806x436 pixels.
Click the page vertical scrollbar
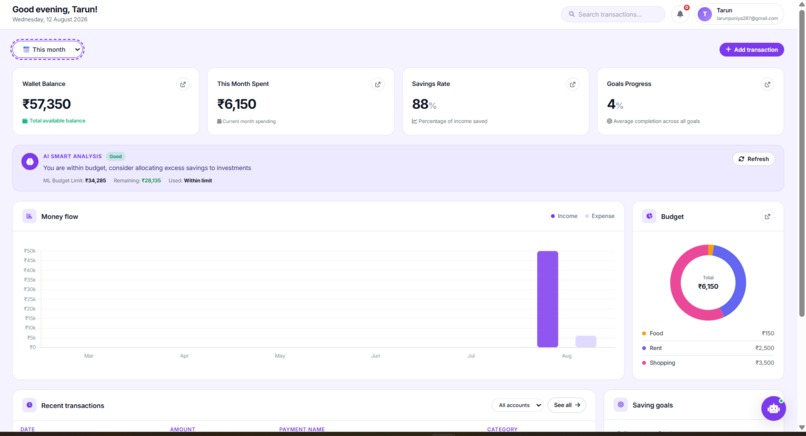[801, 162]
